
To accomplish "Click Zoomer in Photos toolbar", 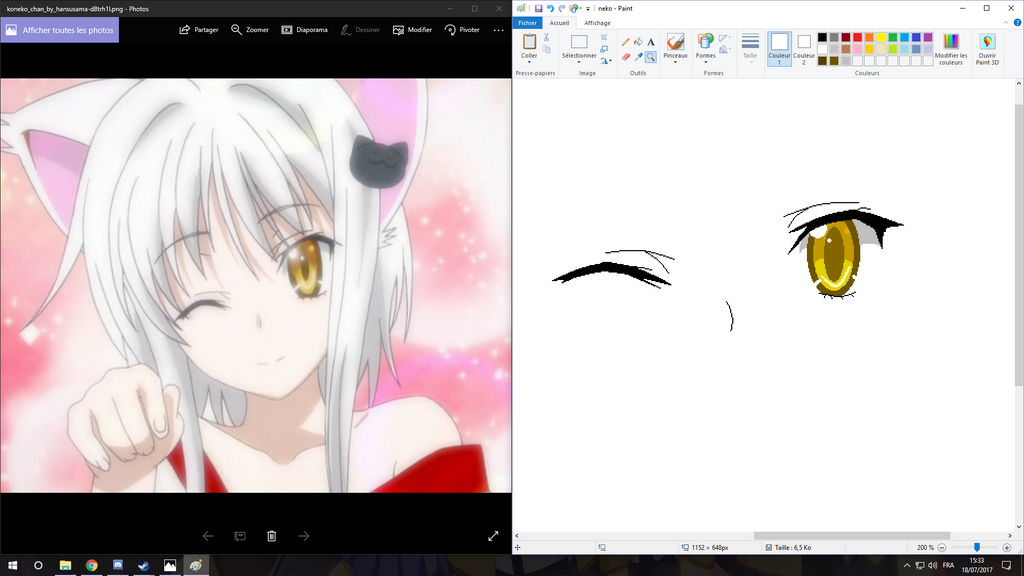I will 249,30.
